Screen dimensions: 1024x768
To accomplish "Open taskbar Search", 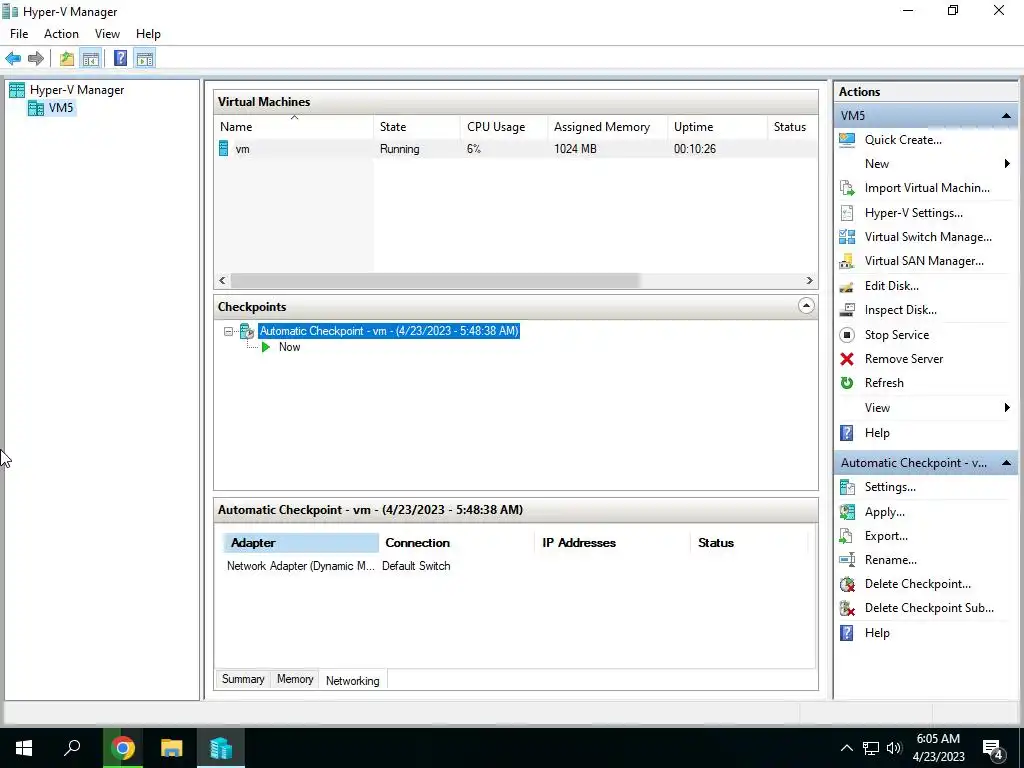I will click(72, 748).
